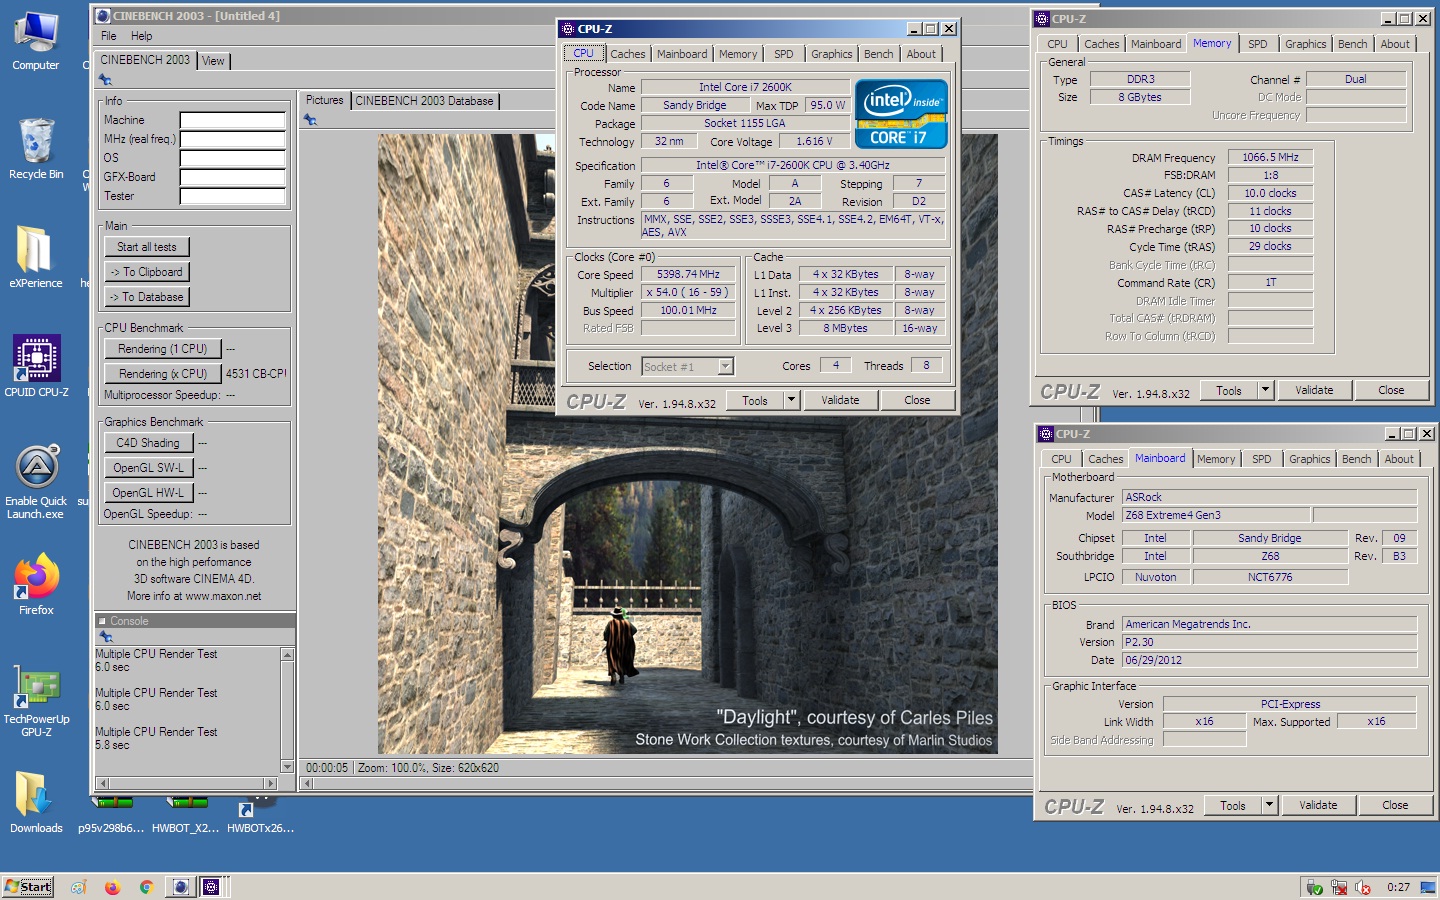Click the To Clipboard button
1440x900 pixels.
147,272
